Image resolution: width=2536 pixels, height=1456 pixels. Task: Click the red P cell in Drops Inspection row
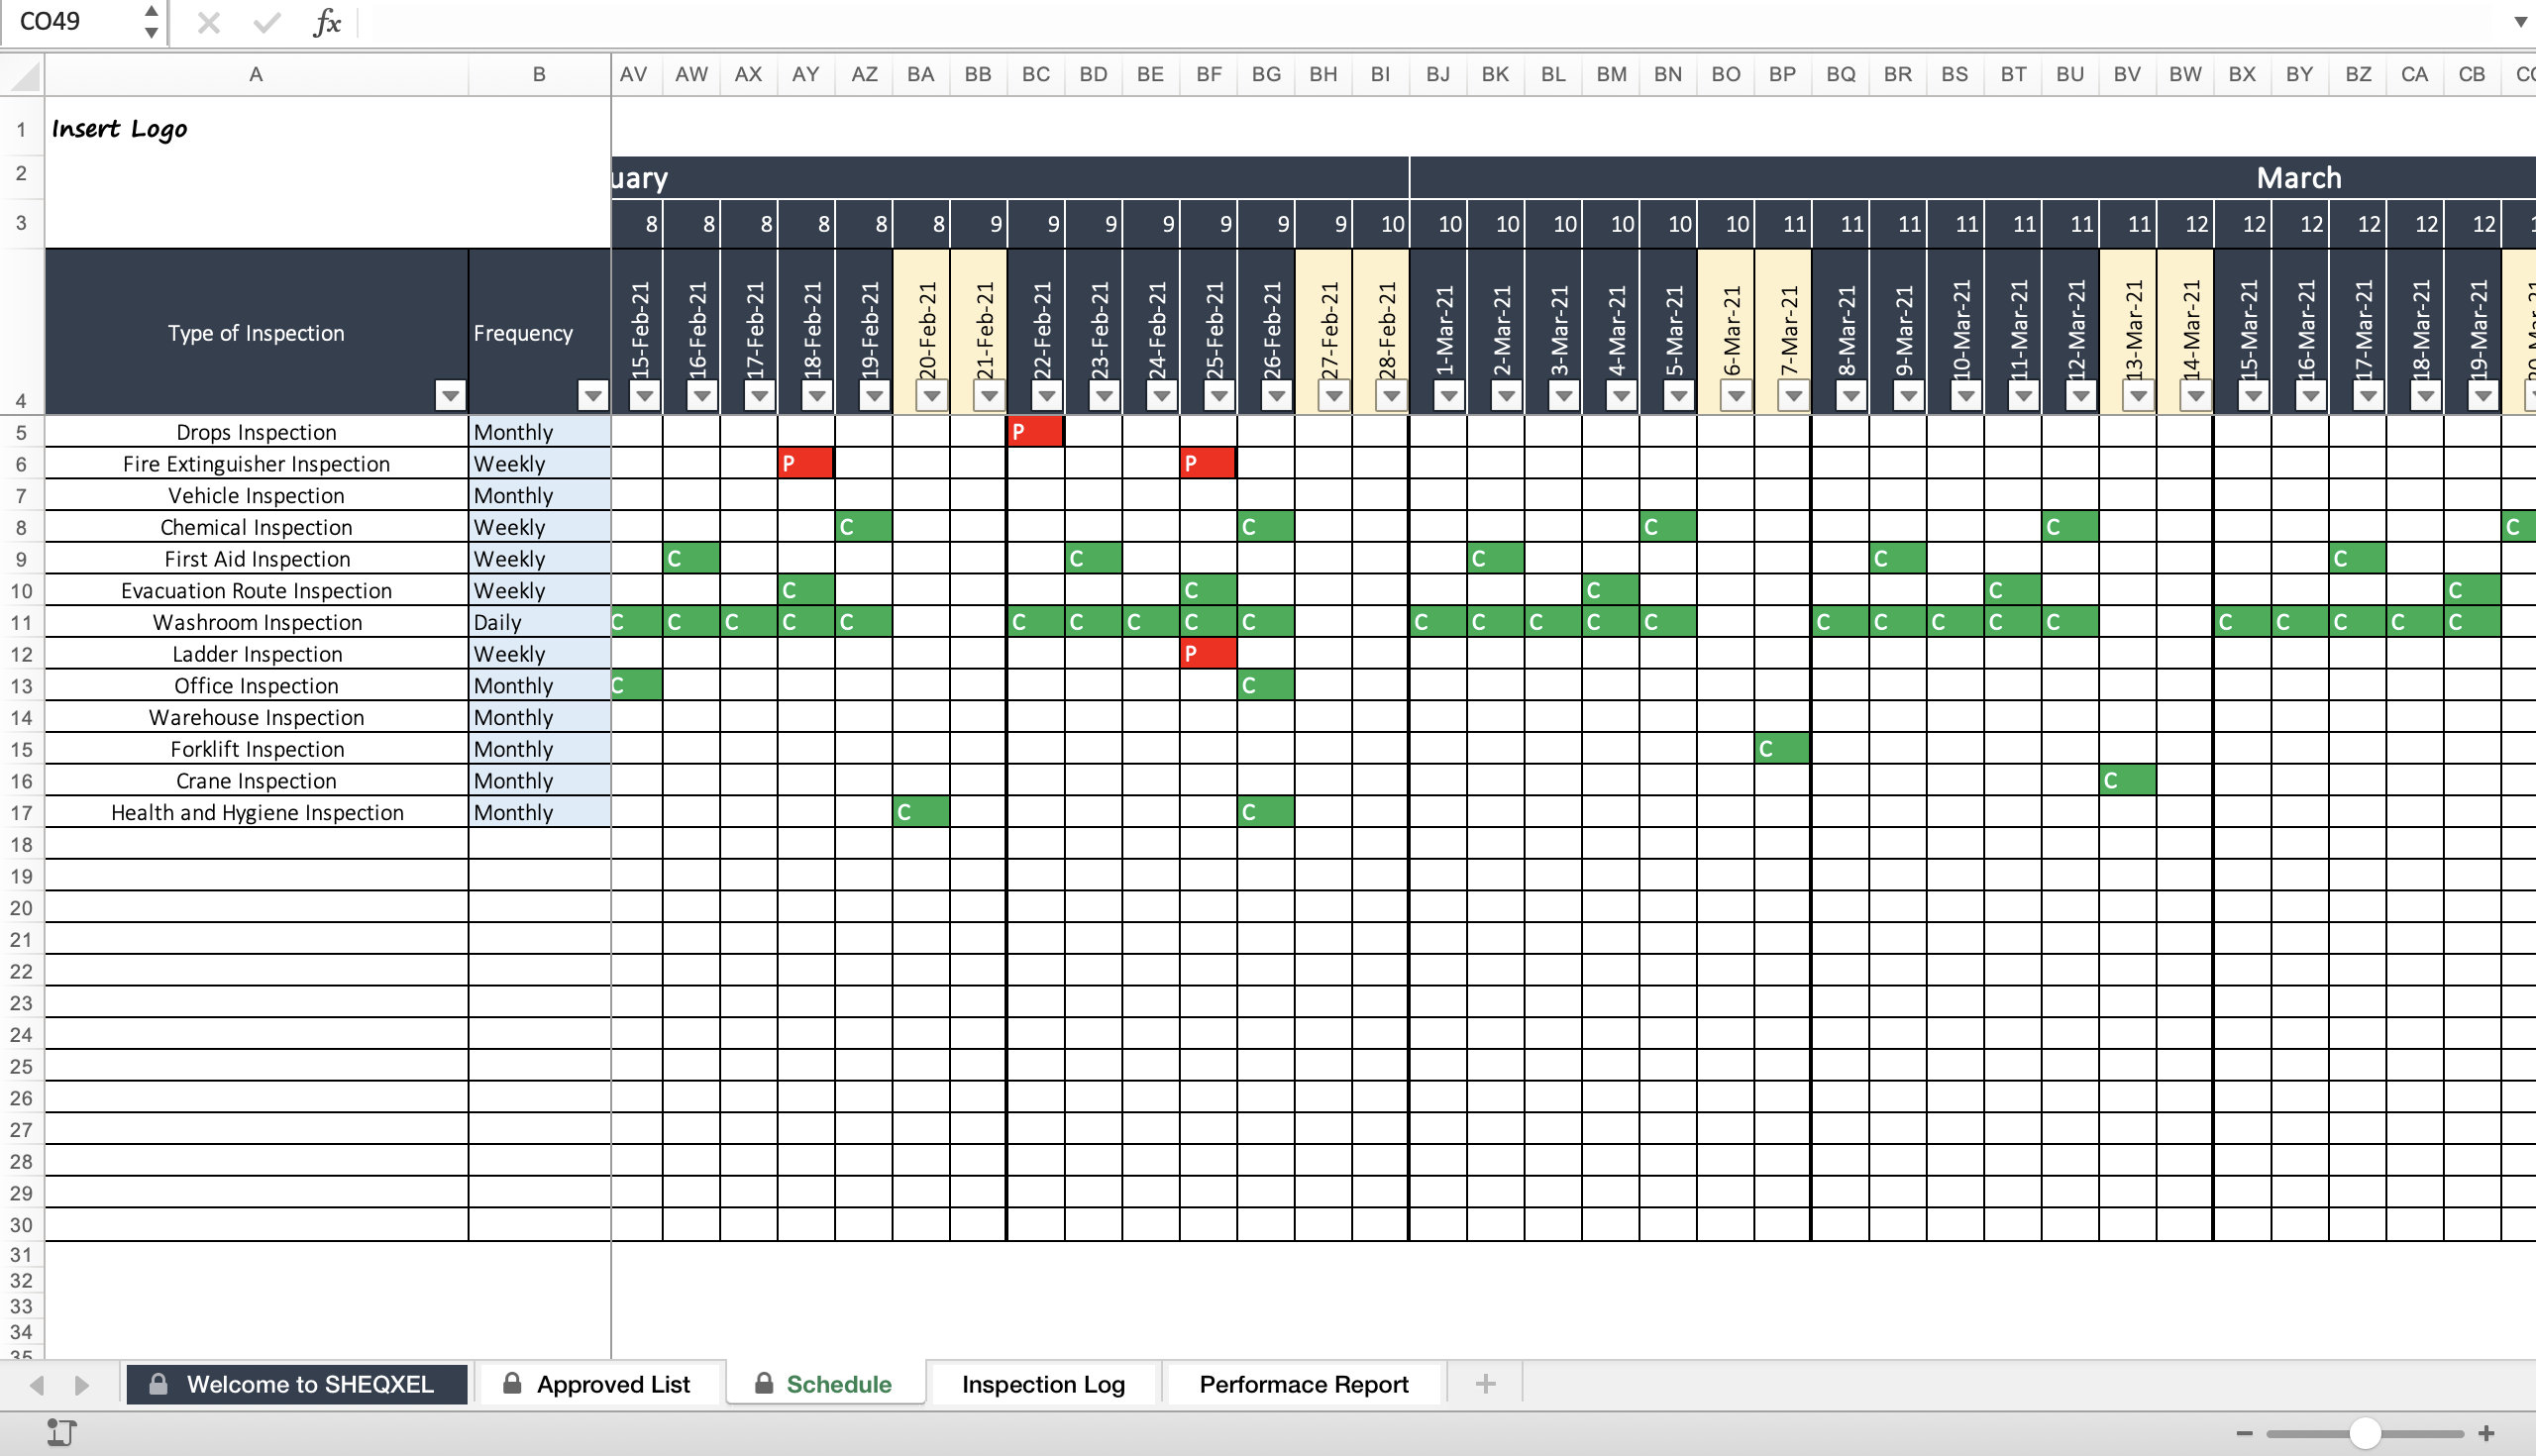click(x=1035, y=432)
